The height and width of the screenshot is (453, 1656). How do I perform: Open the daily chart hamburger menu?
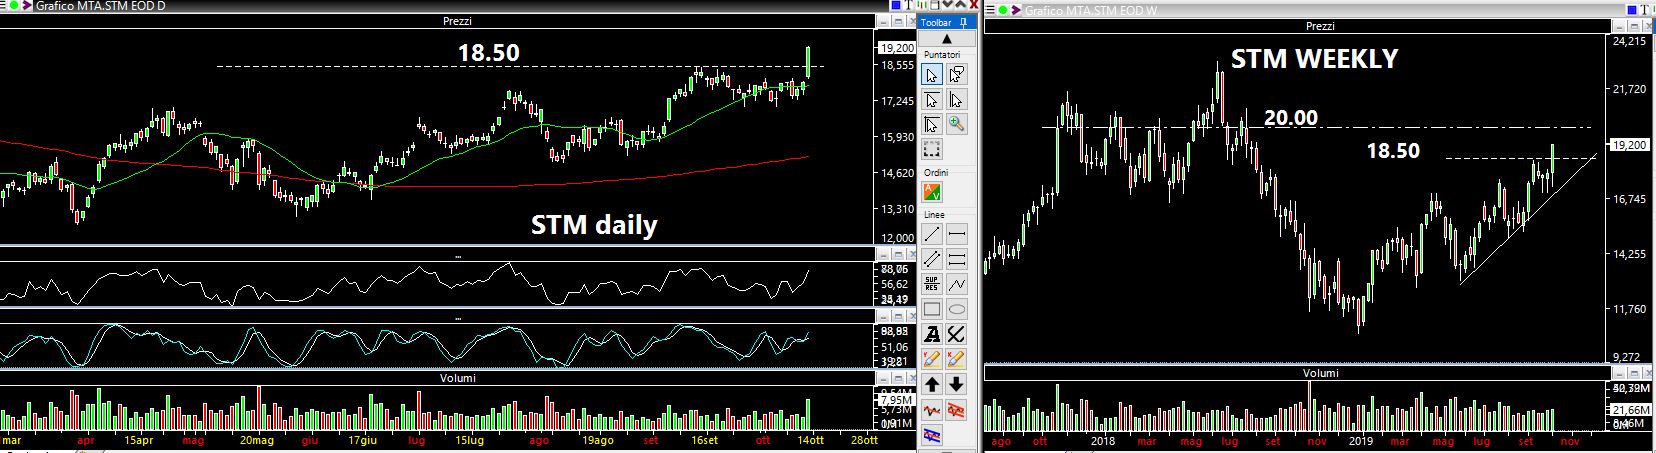pyautogui.click(x=5, y=6)
